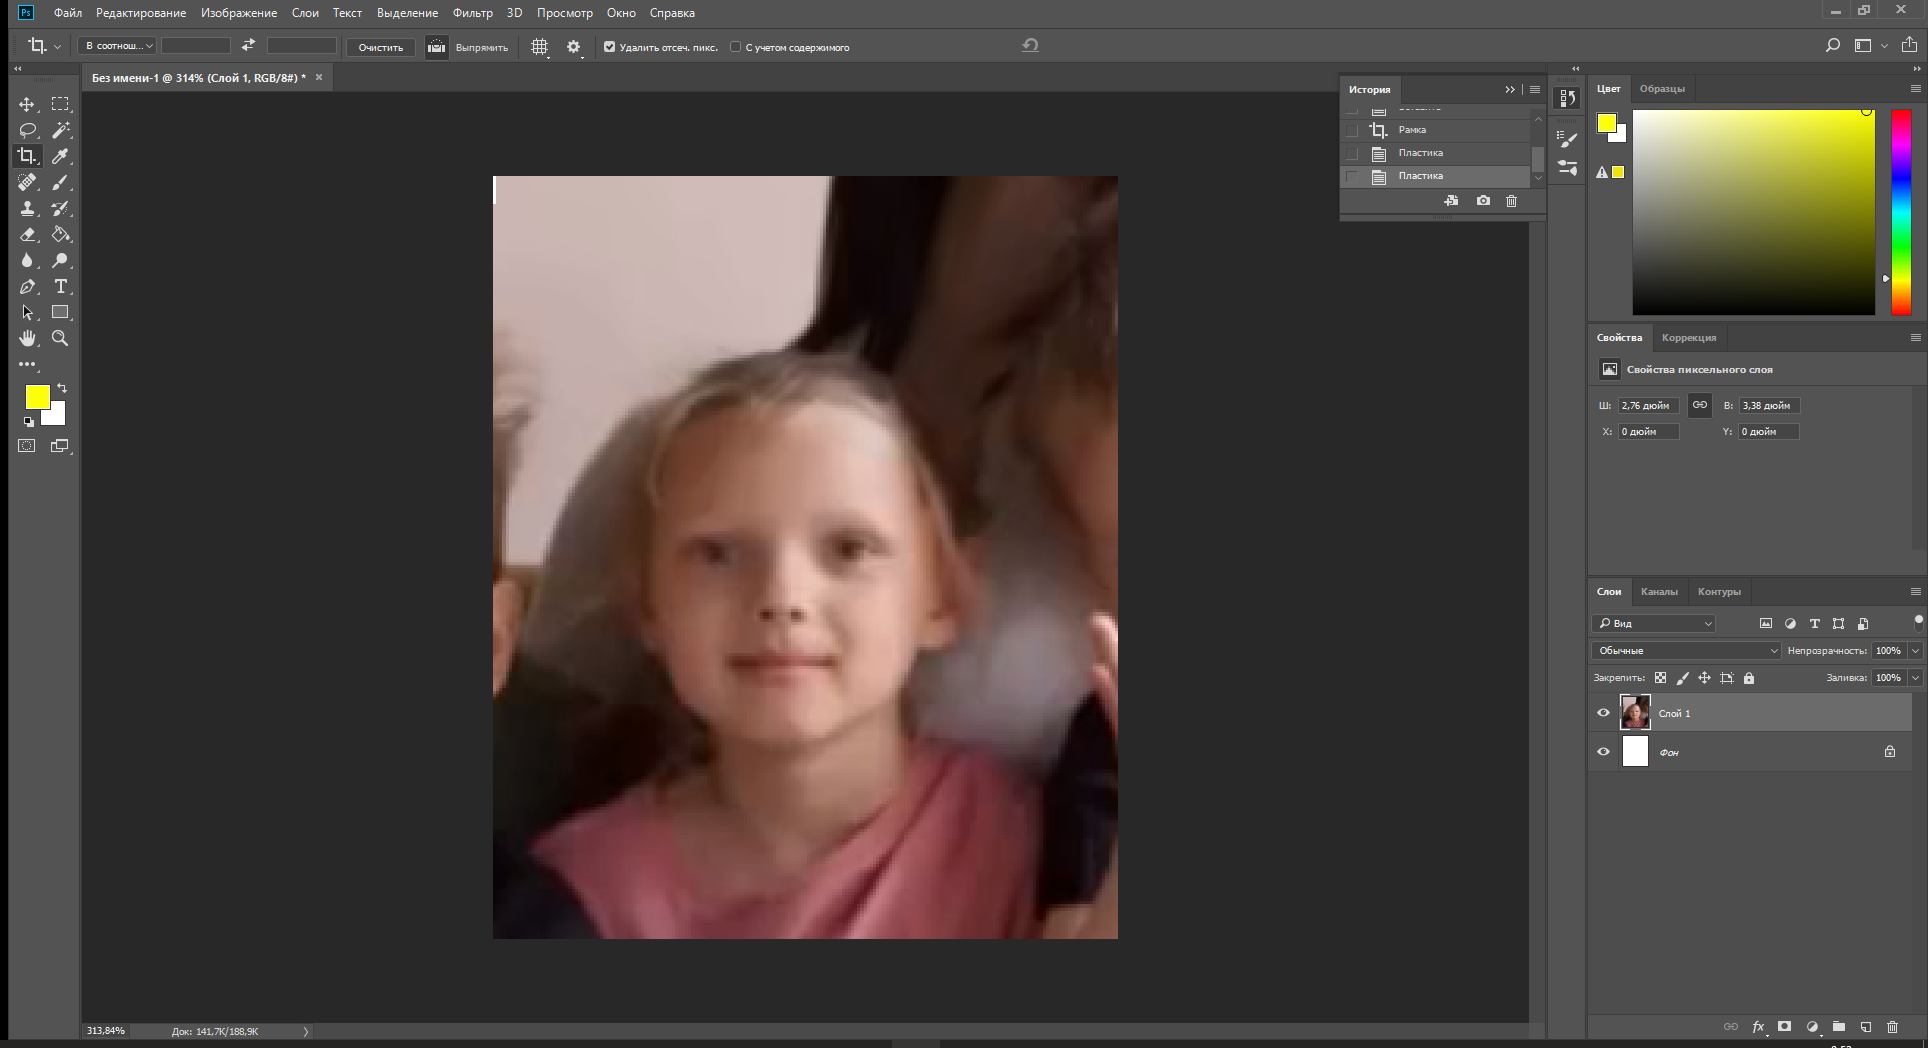
Task: Delete the selected layer
Action: tap(1892, 1026)
